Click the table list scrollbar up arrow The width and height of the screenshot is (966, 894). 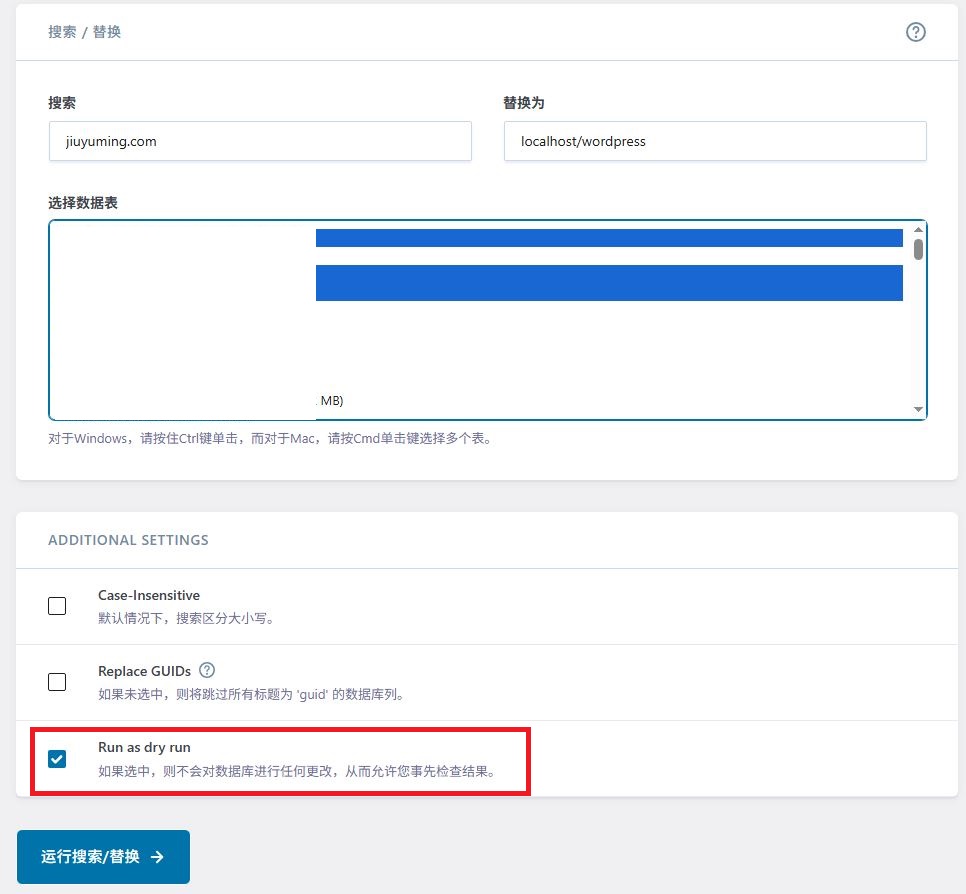(x=918, y=230)
